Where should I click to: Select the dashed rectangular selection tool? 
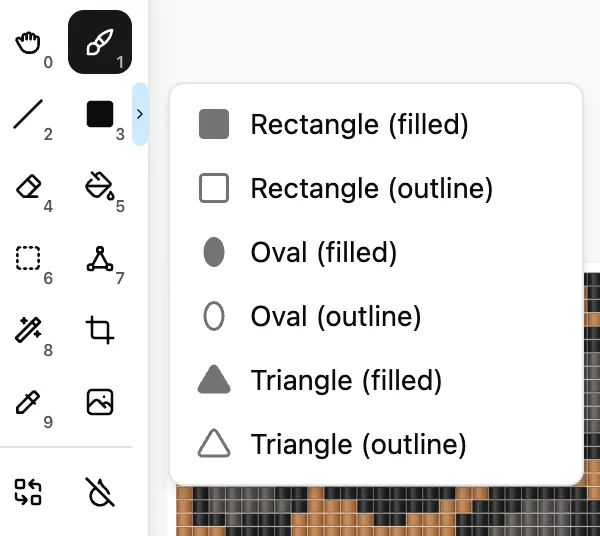[x=28, y=258]
